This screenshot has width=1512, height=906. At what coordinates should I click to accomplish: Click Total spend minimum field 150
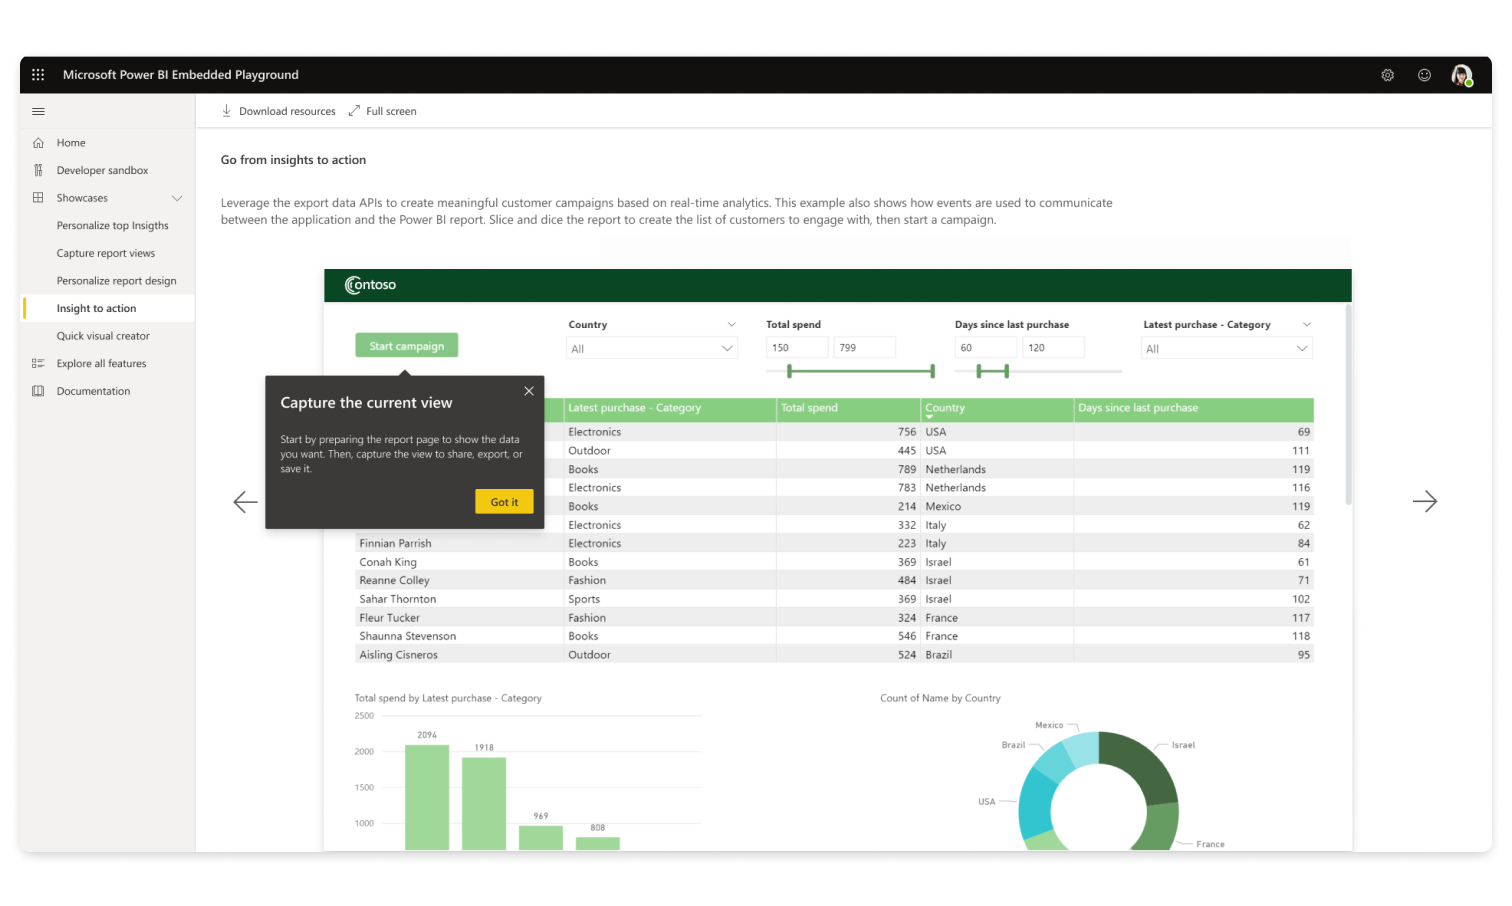click(797, 348)
